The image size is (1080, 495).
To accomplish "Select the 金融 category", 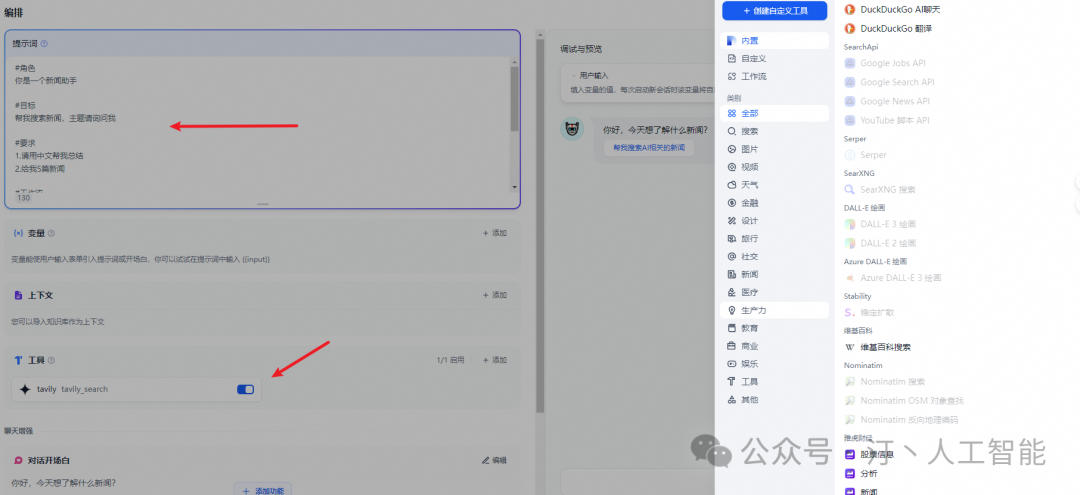I will [x=774, y=202].
